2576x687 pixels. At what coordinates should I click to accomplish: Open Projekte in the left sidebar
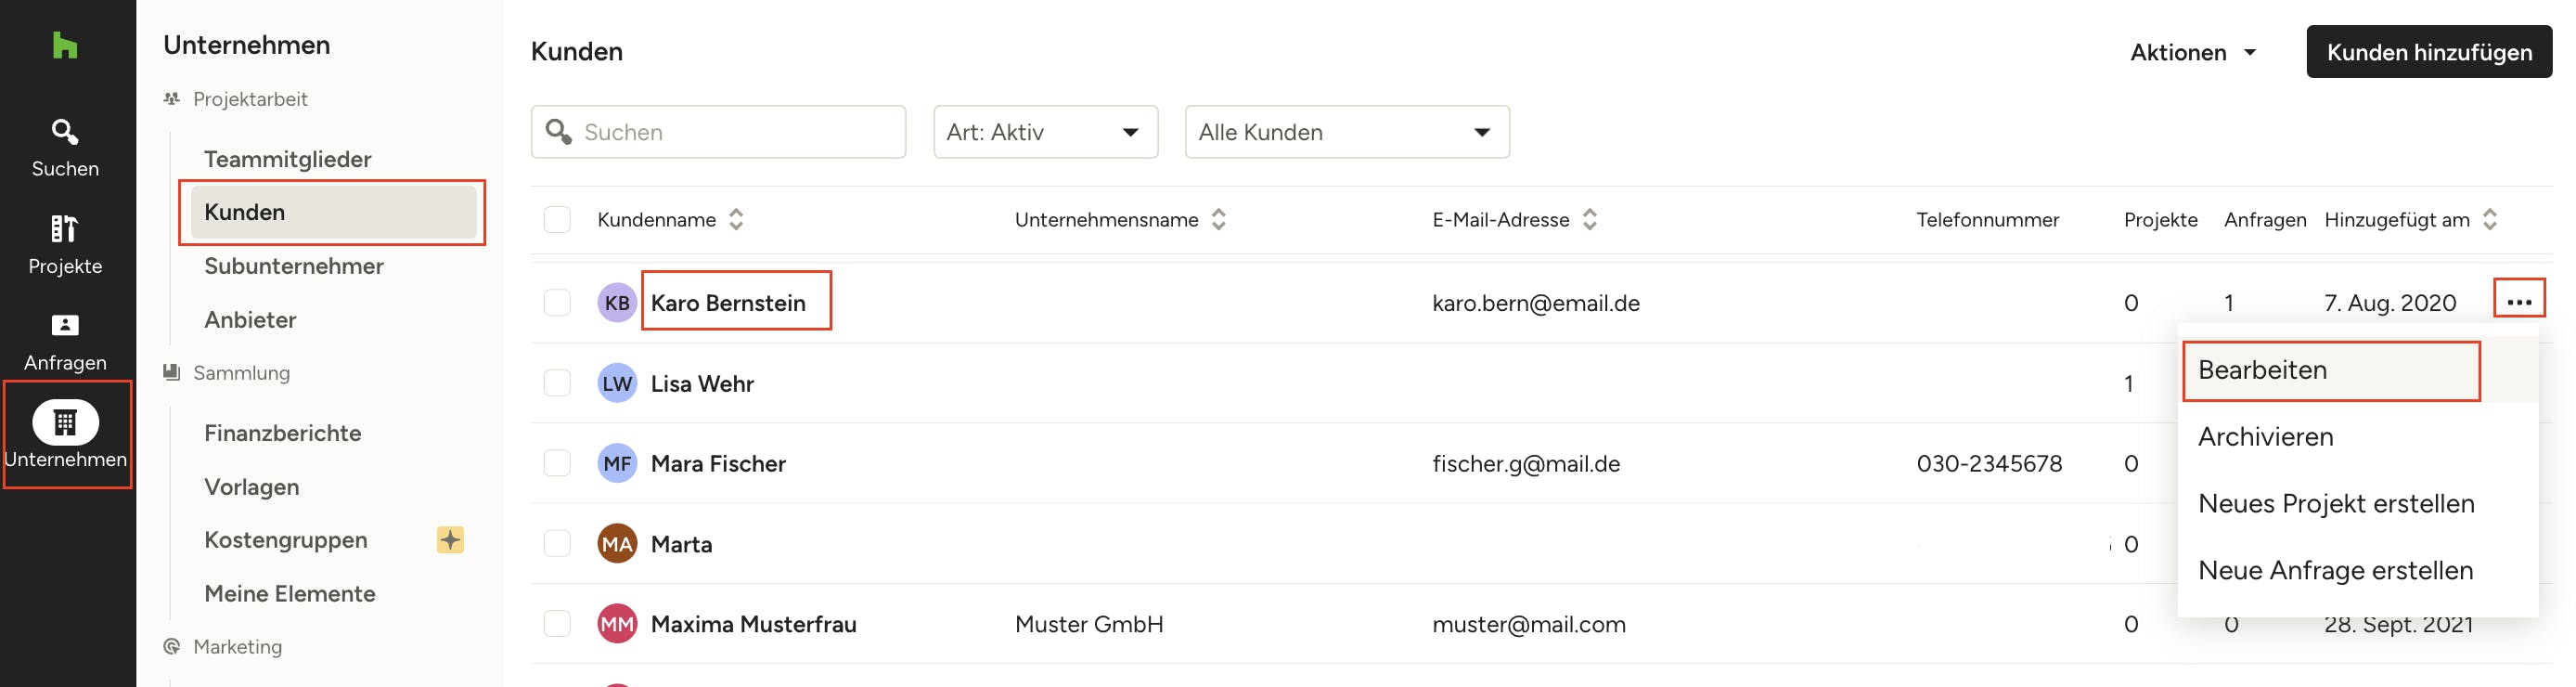click(65, 244)
